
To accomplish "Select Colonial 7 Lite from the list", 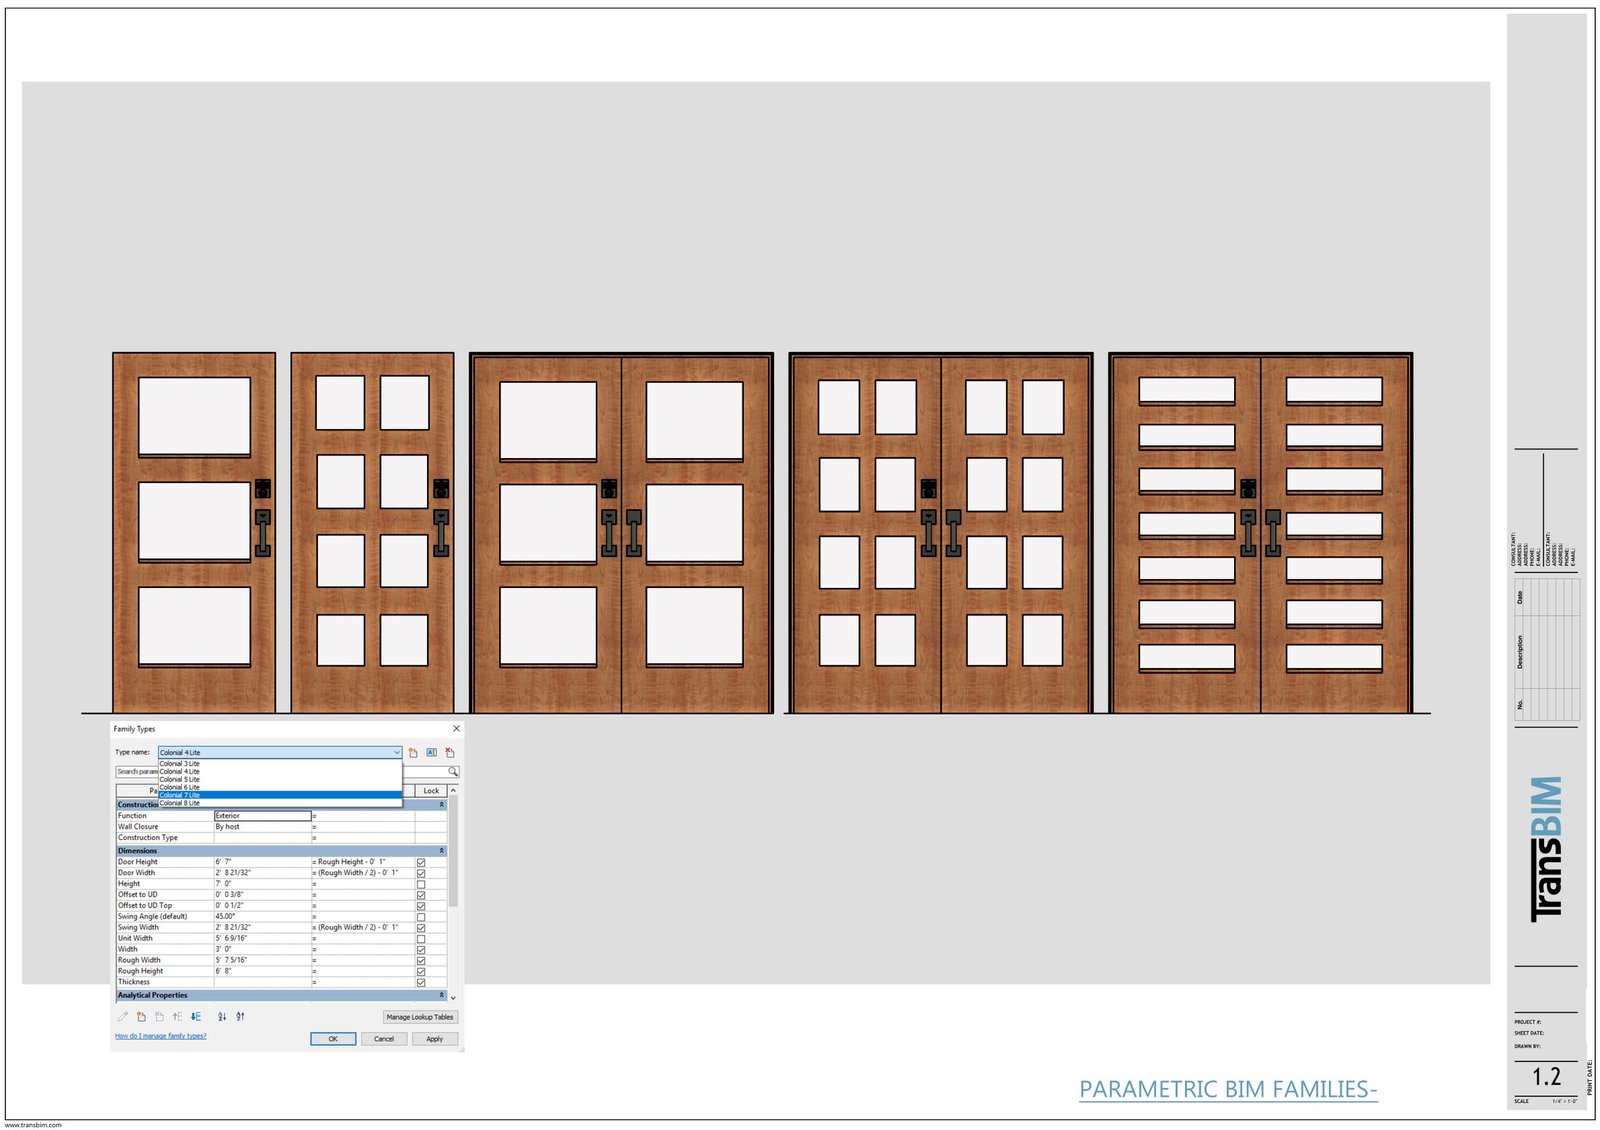I will pos(180,795).
